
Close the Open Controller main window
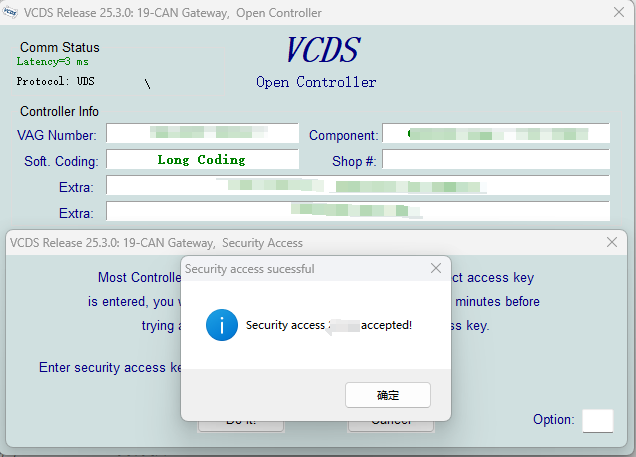619,13
